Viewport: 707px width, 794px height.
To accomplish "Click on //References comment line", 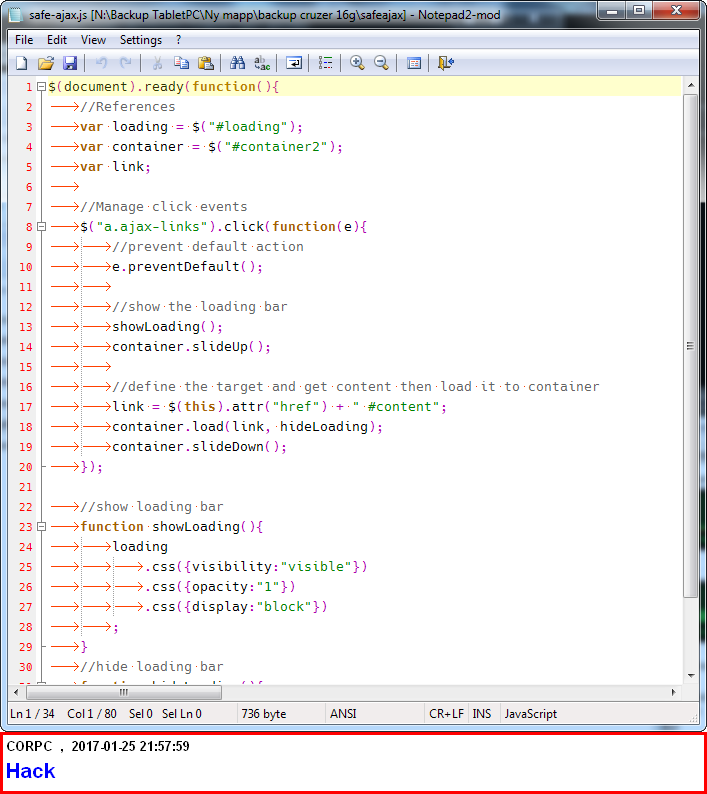I will click(128, 107).
